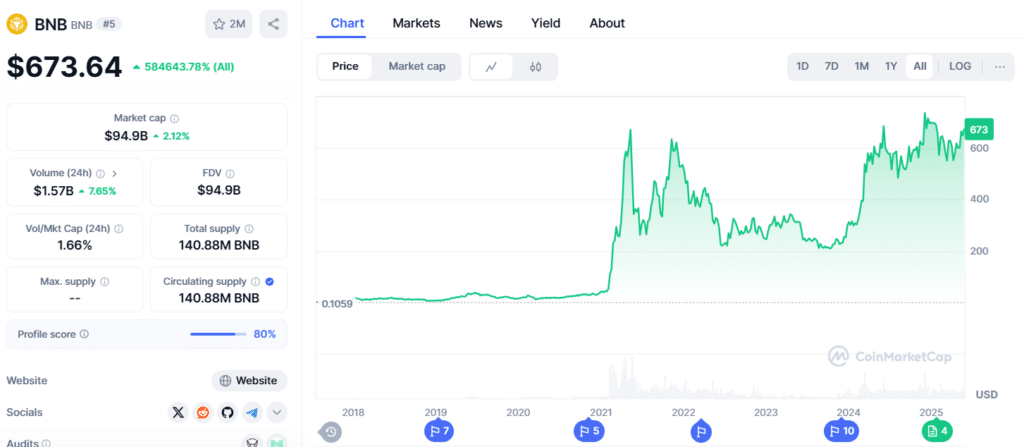Click the $94.9B market cap value
Viewport: 1024px width, 447px height.
click(x=126, y=136)
